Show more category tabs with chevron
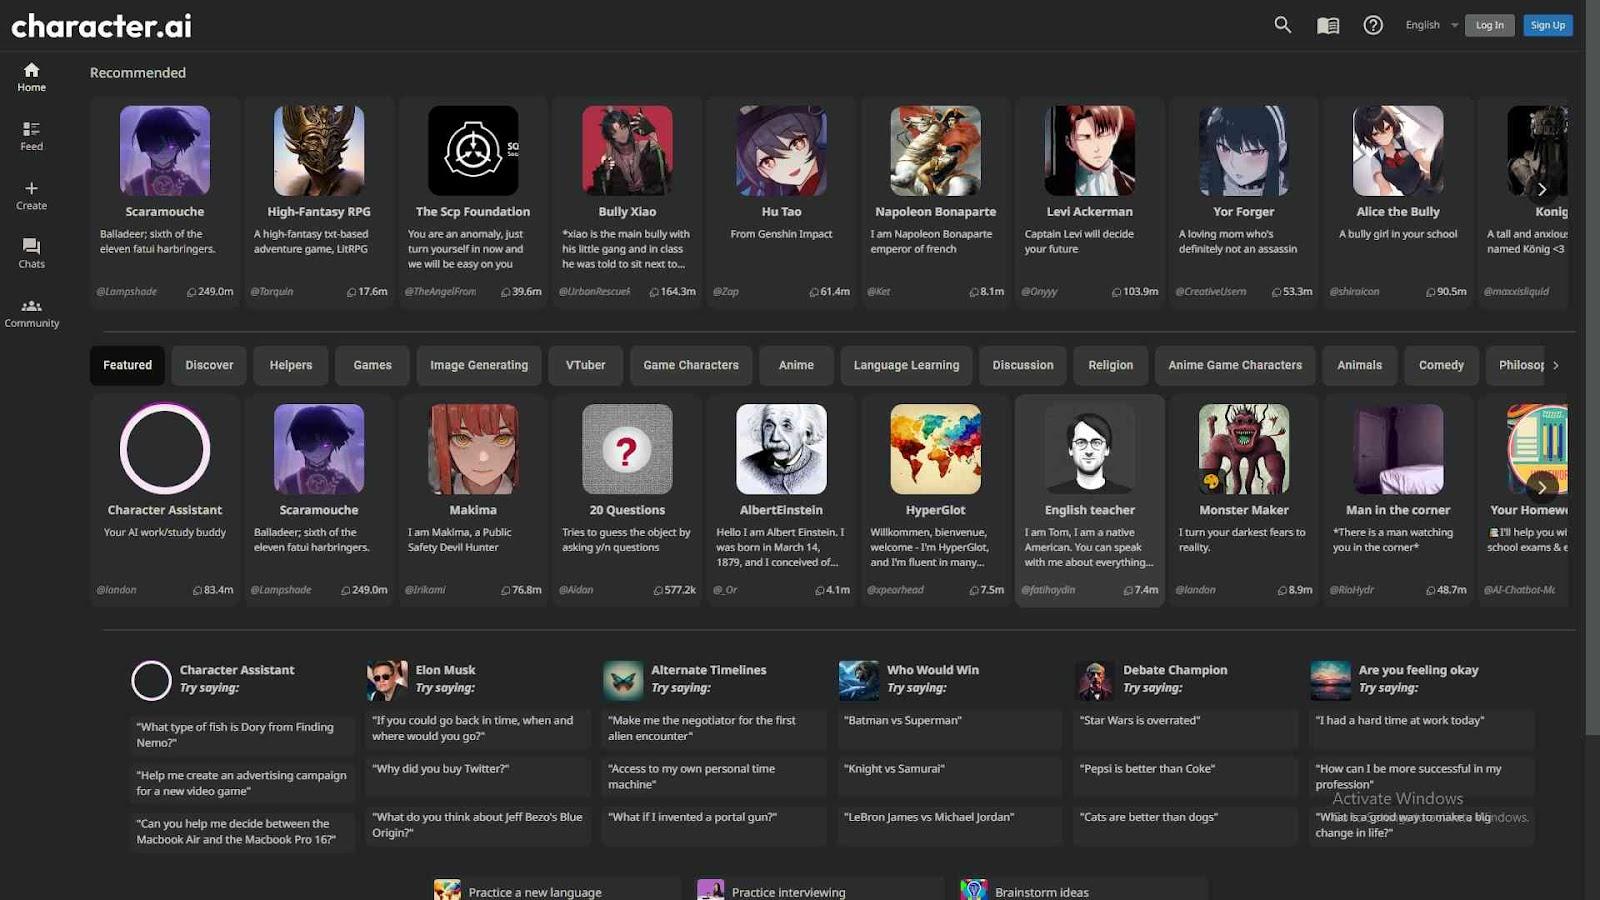1600x900 pixels. 1555,365
